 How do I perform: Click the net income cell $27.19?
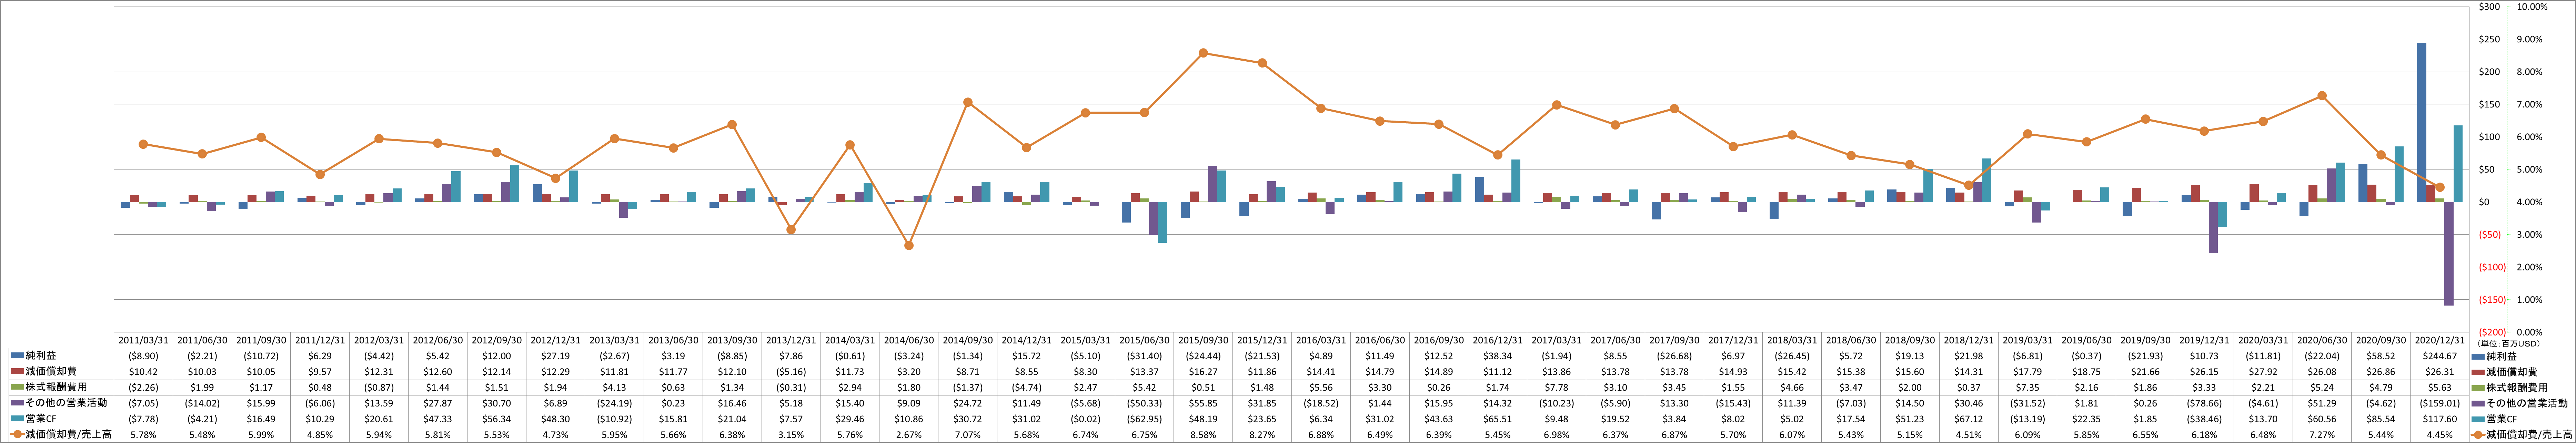[x=556, y=356]
